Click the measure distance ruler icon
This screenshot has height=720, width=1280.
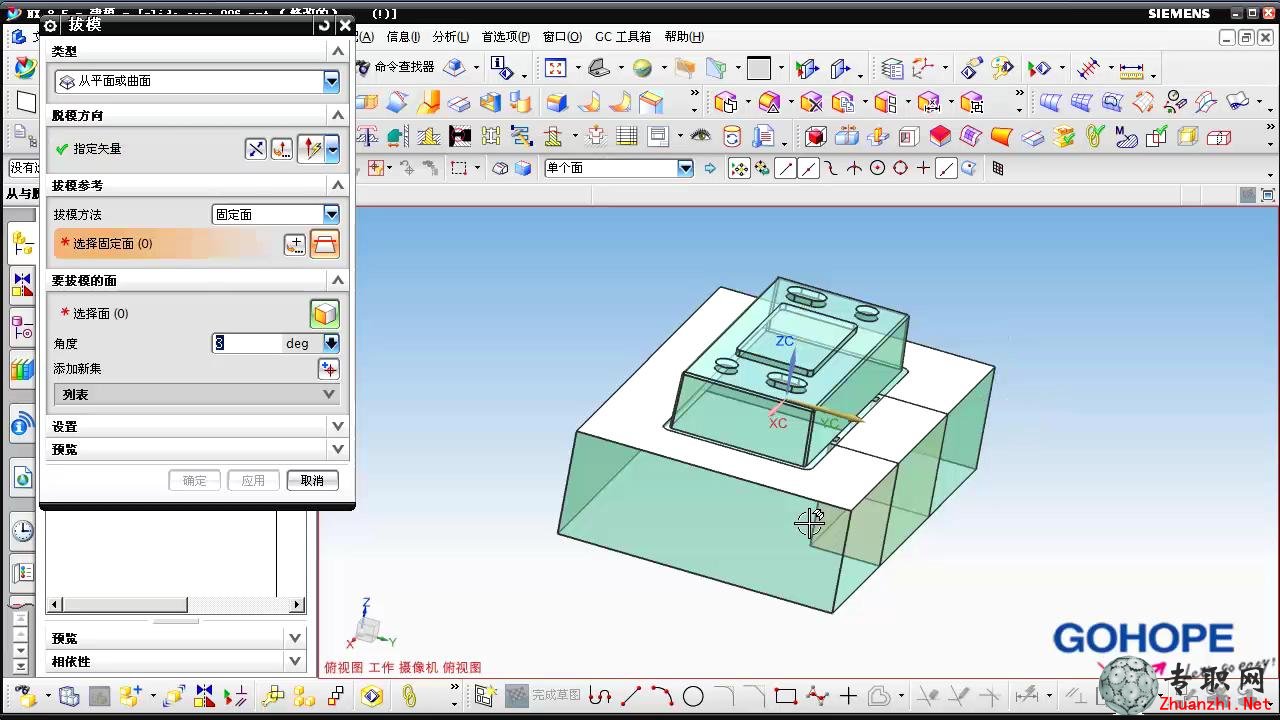click(x=1131, y=69)
